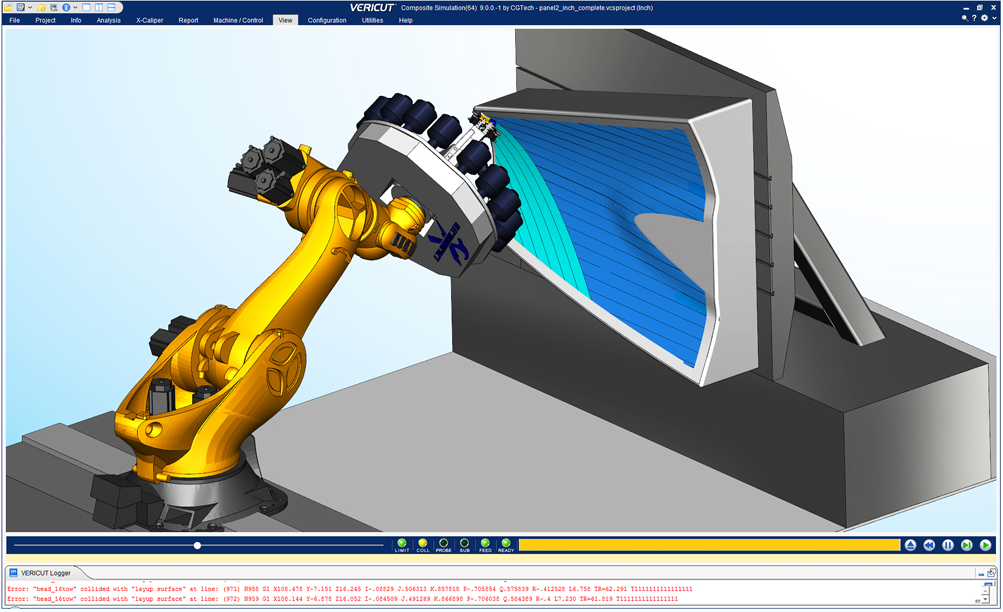Screen dimensions: 1003x612
Task: Click the reset model eject-style button
Action: coord(910,545)
